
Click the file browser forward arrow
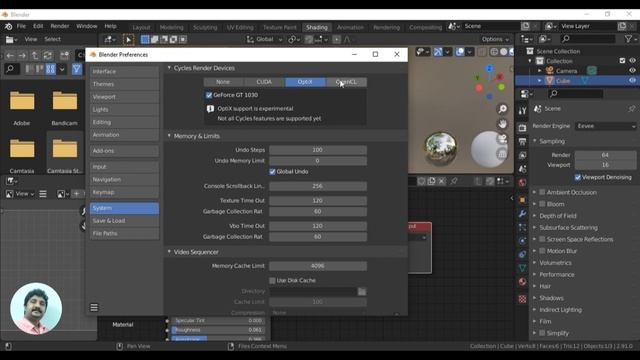[22, 56]
